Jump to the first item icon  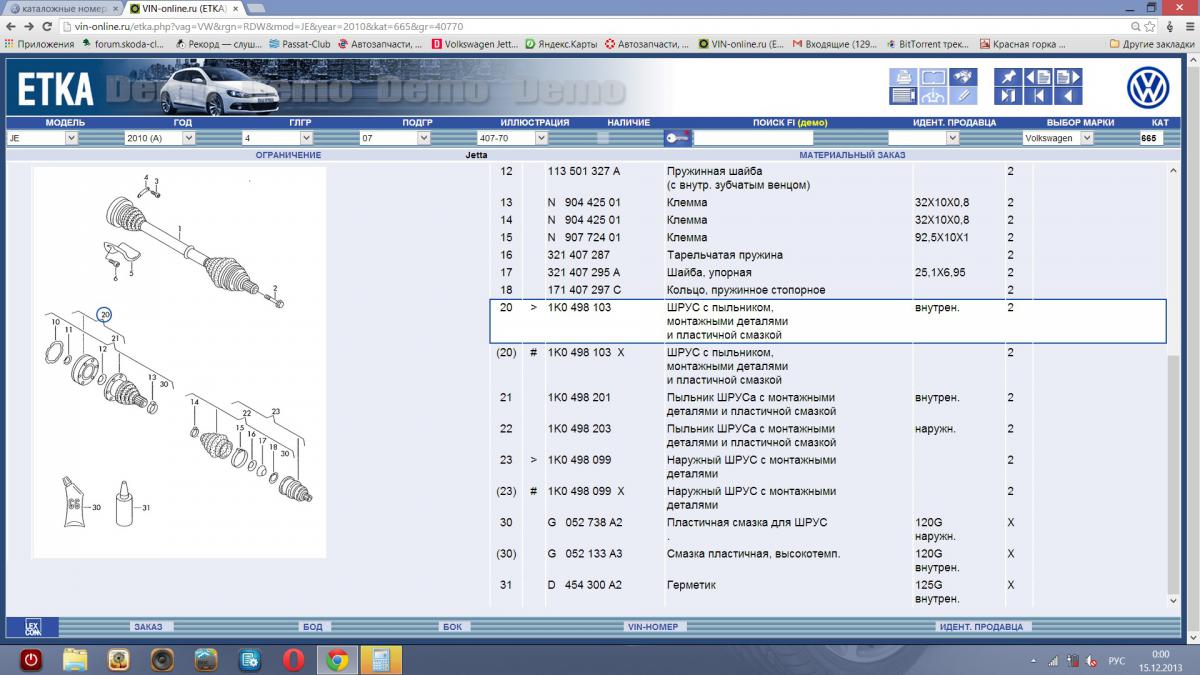click(x=1038, y=96)
